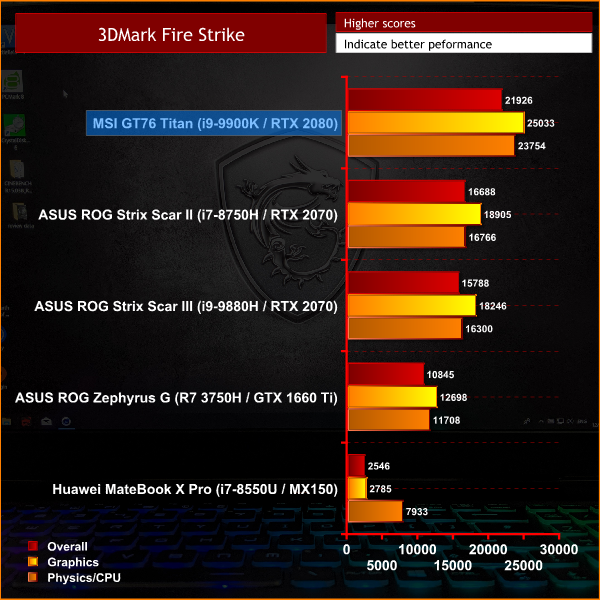Click the Strix Scar II Graphics bar
This screenshot has height=600, width=600.
pos(415,214)
